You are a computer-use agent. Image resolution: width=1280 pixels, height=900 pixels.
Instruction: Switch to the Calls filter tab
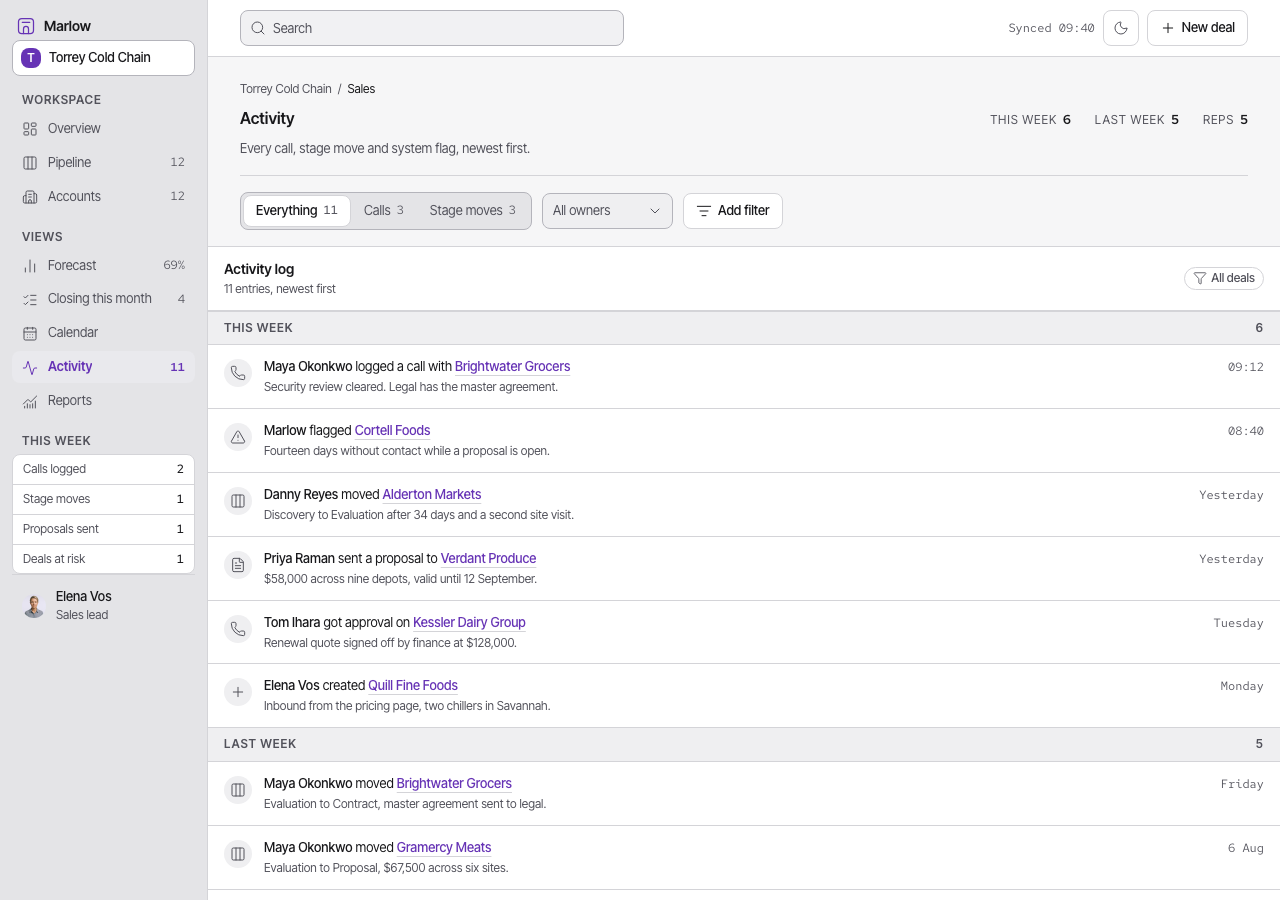coord(384,210)
